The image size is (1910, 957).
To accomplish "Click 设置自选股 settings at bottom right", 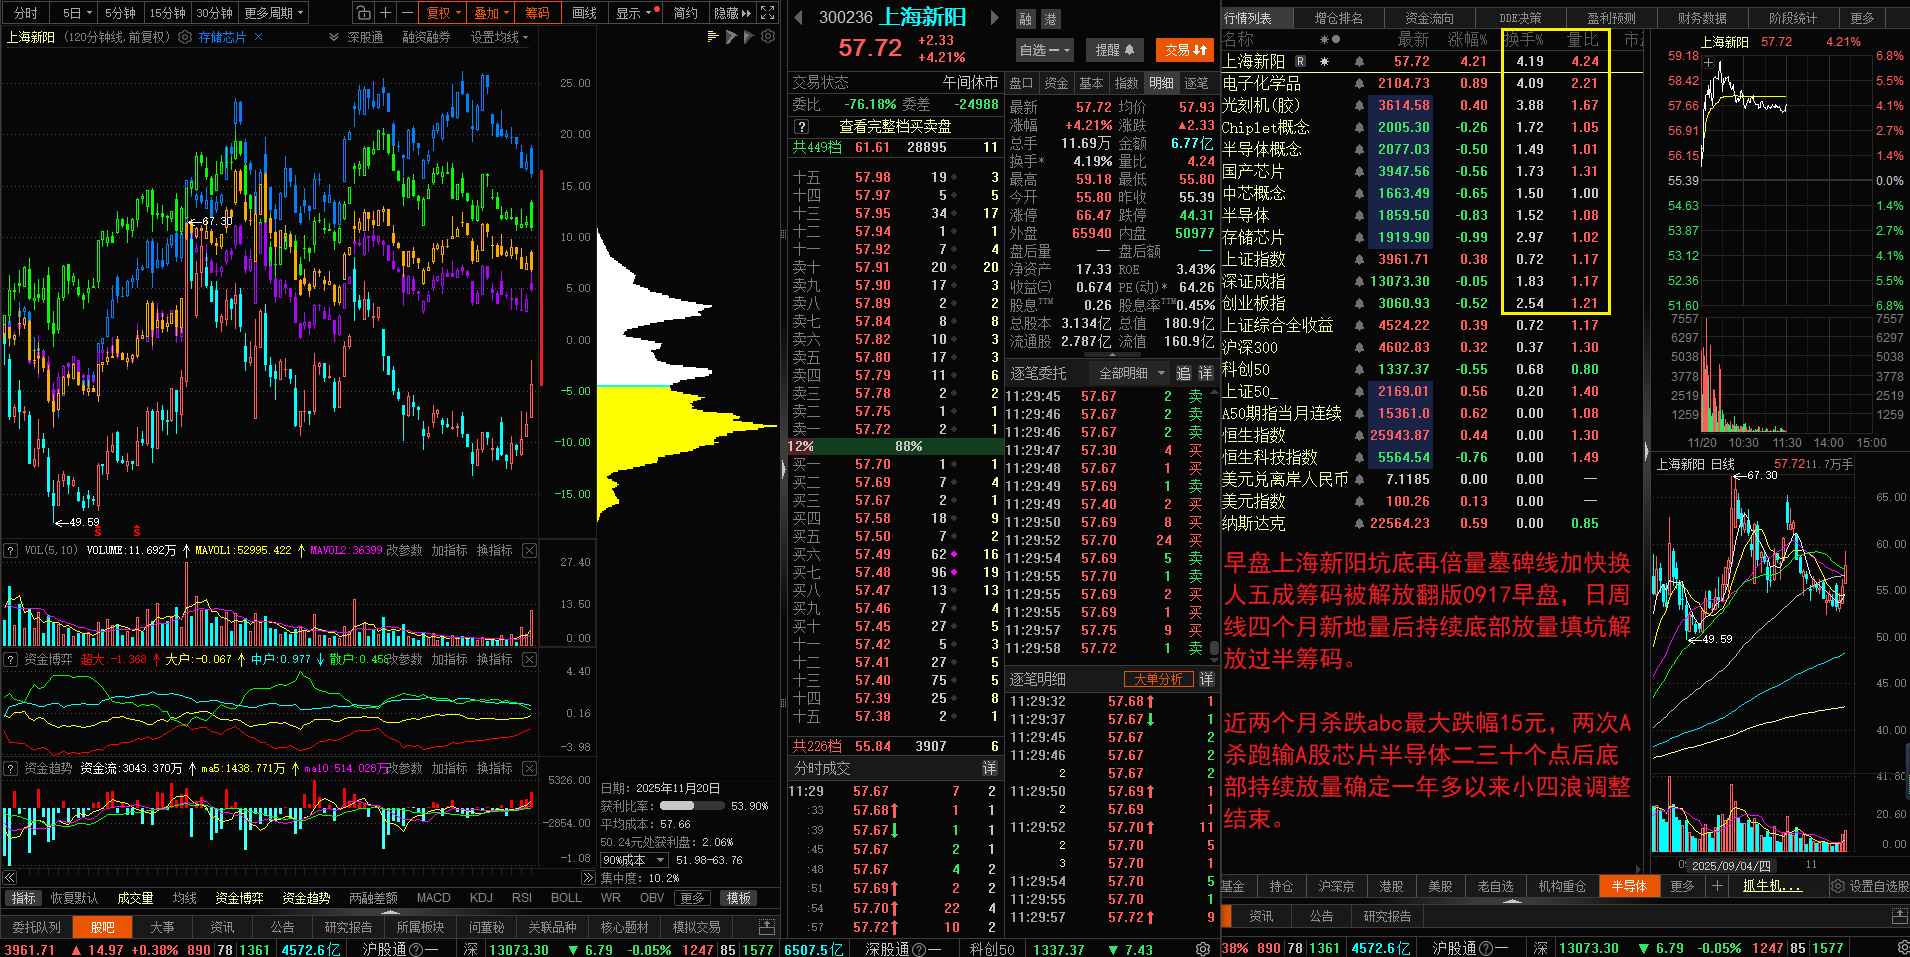I will tap(1869, 886).
